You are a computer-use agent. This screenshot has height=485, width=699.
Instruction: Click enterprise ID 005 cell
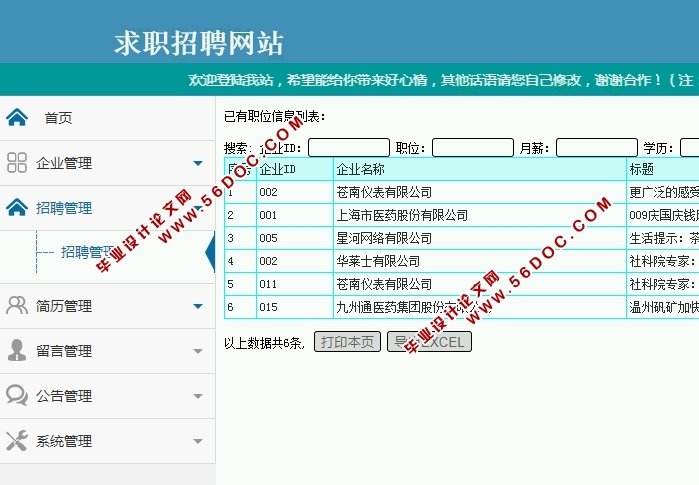[x=295, y=238]
